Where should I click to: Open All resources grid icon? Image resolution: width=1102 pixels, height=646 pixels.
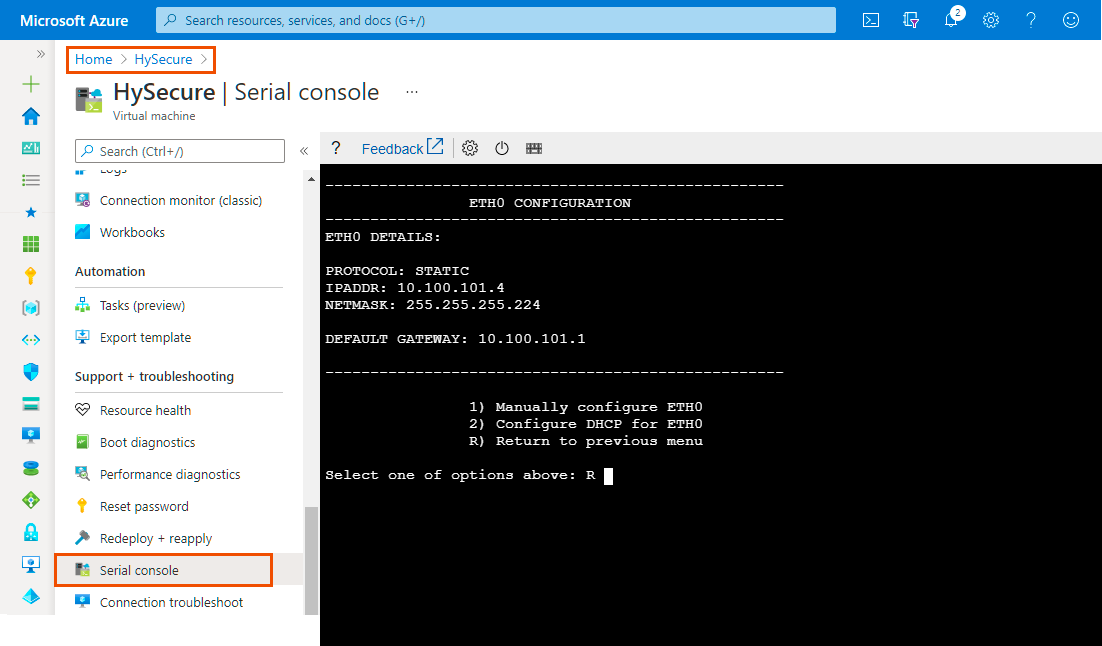[31, 244]
